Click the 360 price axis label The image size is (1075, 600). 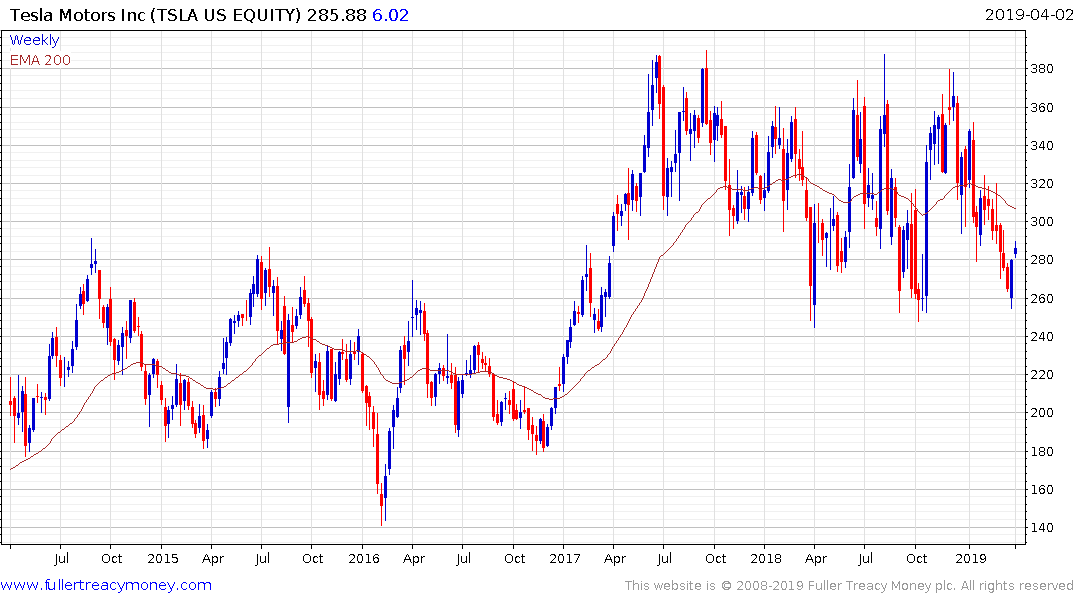tap(1042, 108)
